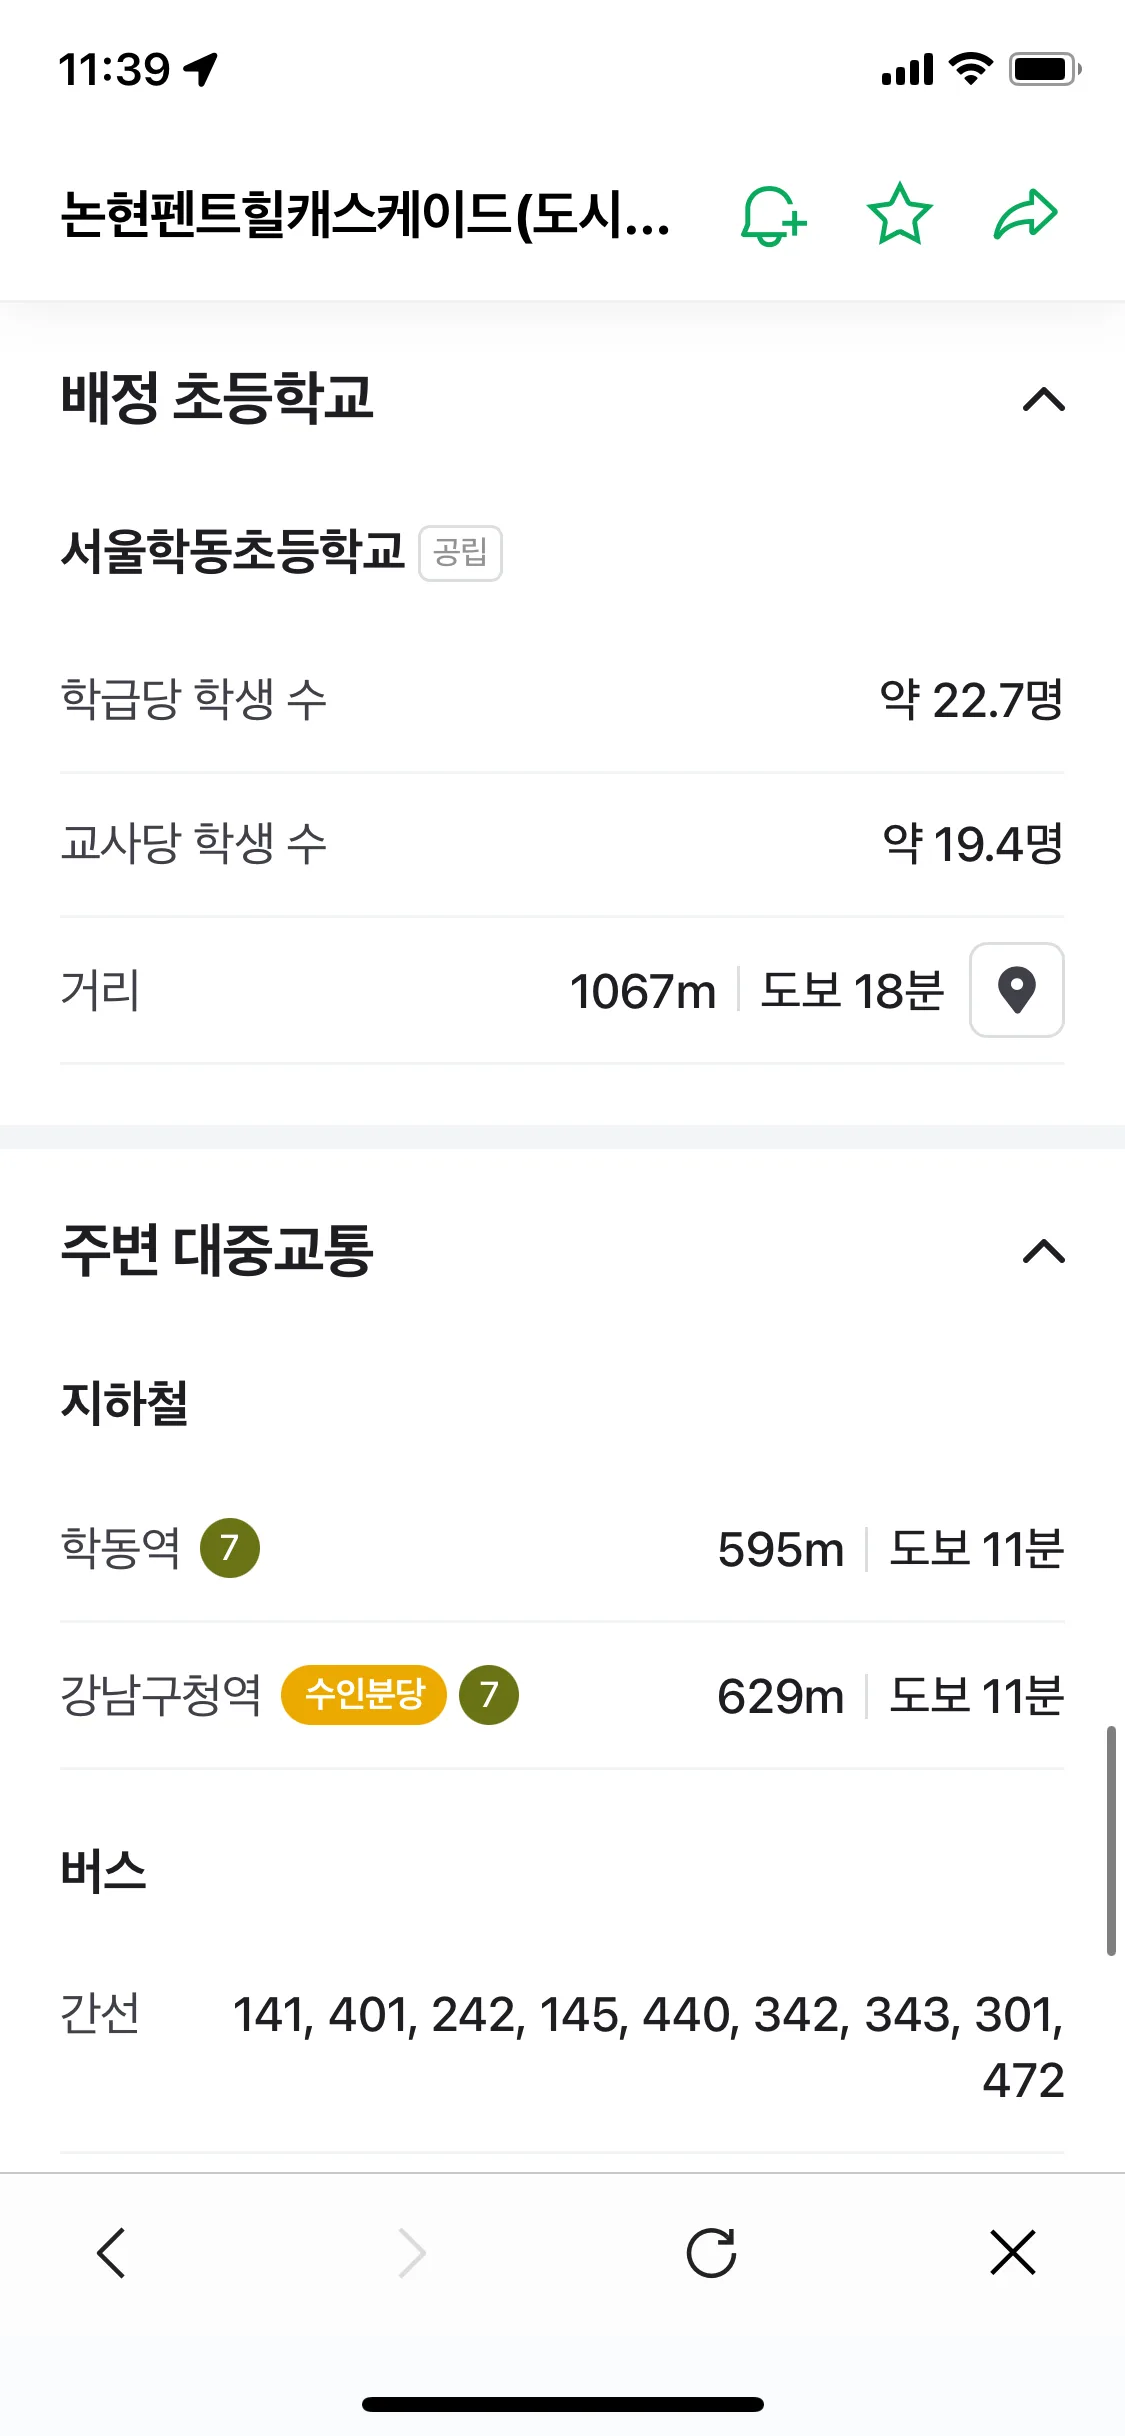Viewport: 1125px width, 2436px height.
Task: Tap the 수인분당 line badge
Action: (364, 1695)
